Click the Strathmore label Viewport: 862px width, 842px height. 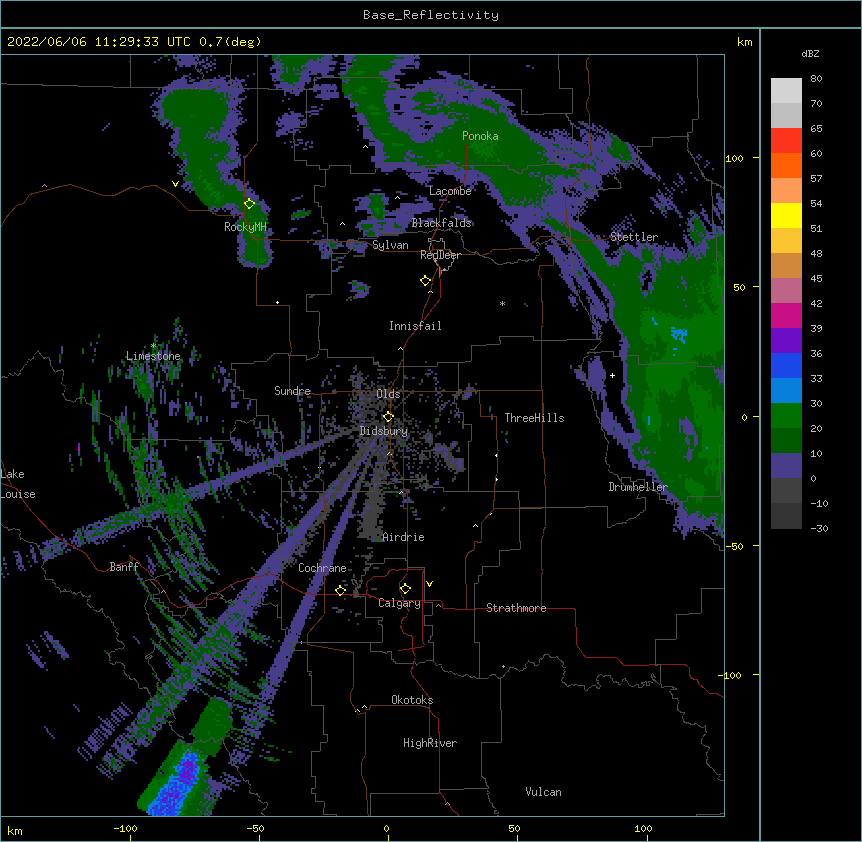516,608
